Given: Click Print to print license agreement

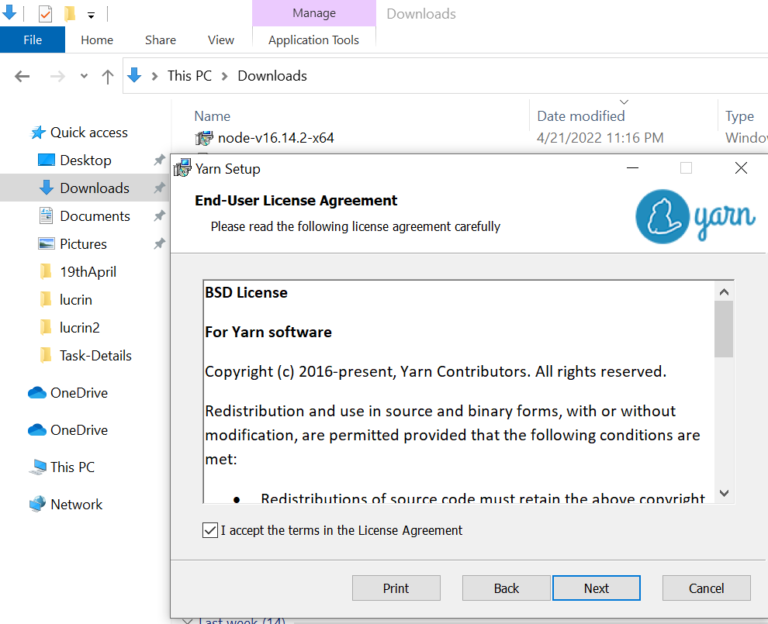Looking at the screenshot, I should pos(396,588).
